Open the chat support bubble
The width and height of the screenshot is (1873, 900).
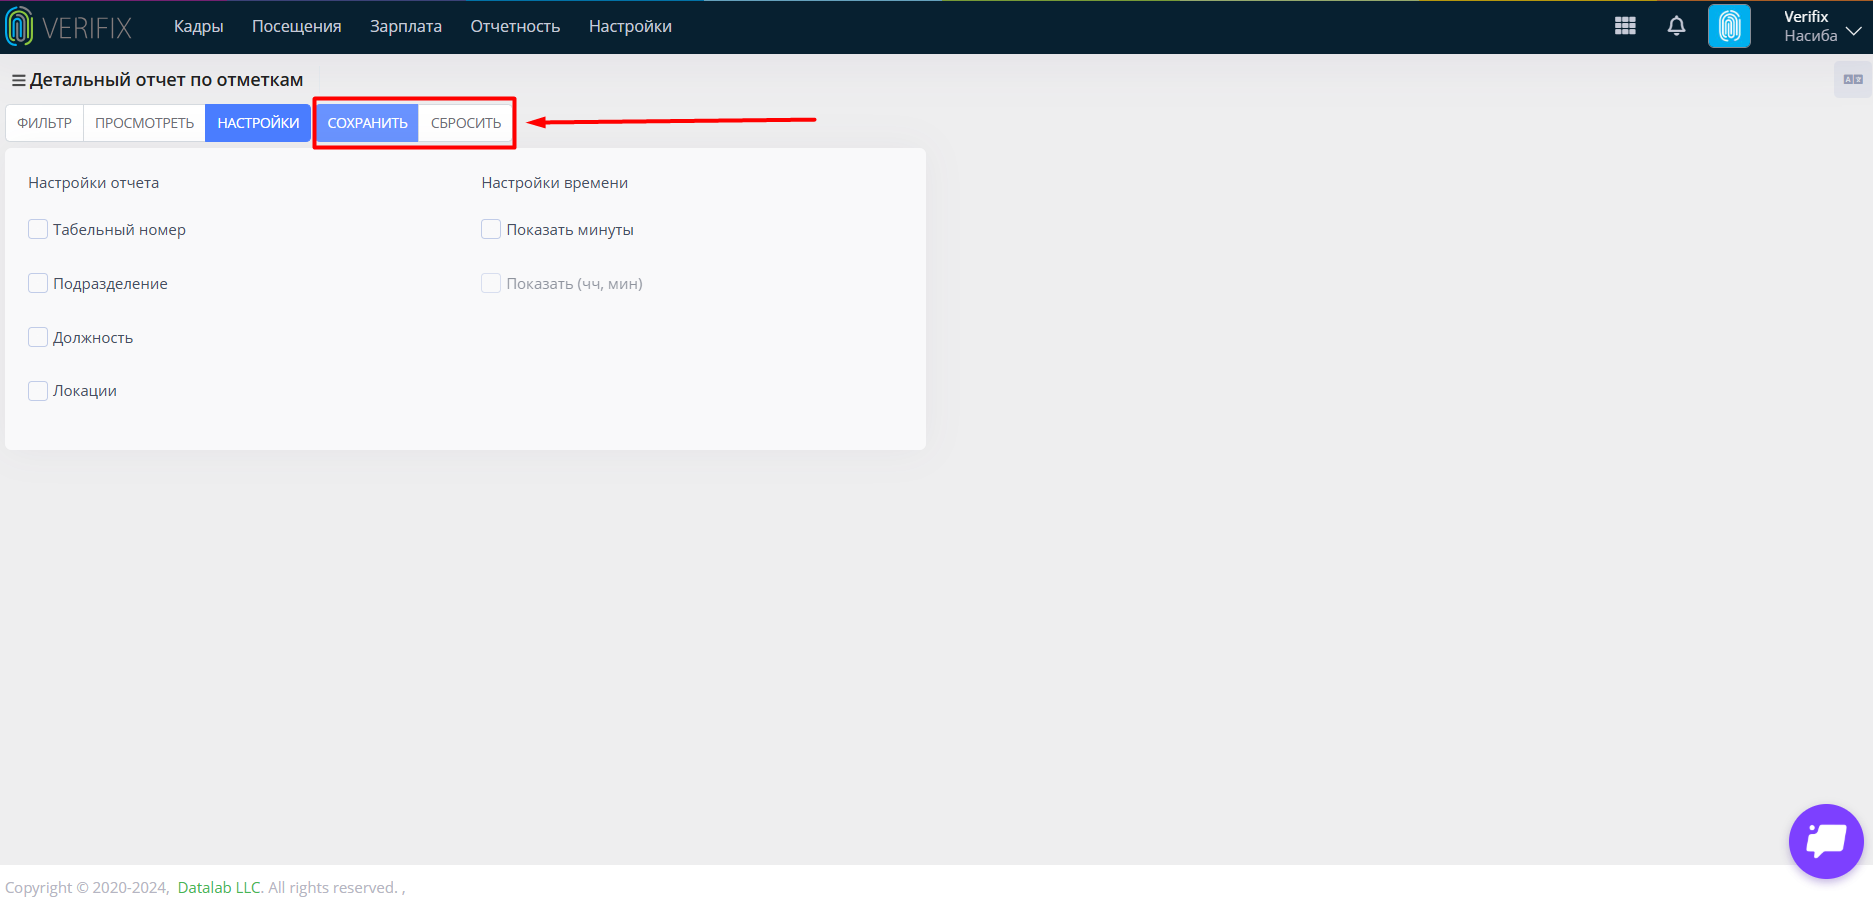coord(1826,841)
